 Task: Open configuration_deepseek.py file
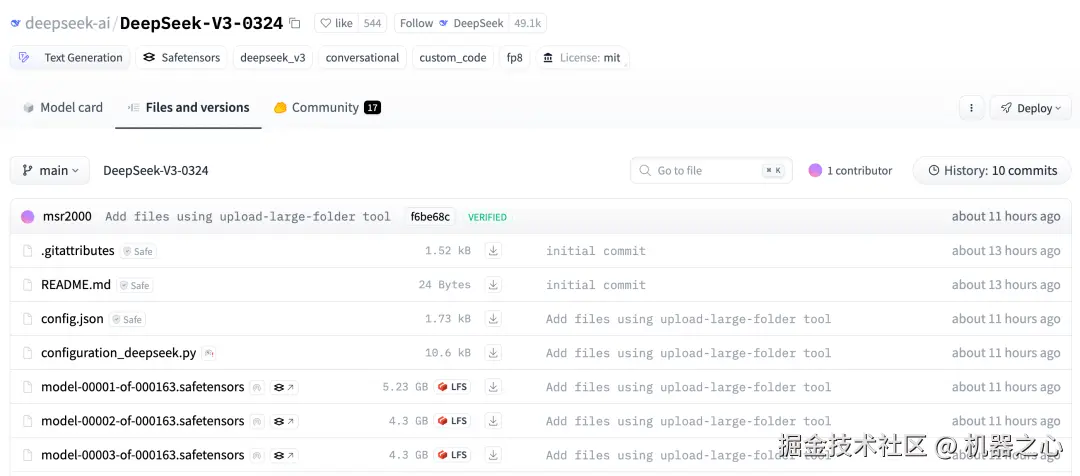click(118, 353)
